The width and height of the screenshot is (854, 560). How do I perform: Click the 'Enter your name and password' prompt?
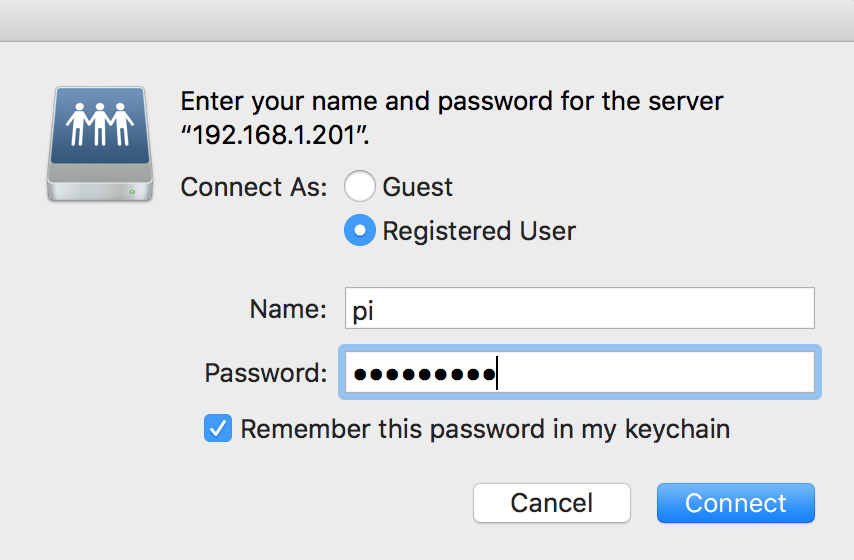(x=450, y=101)
